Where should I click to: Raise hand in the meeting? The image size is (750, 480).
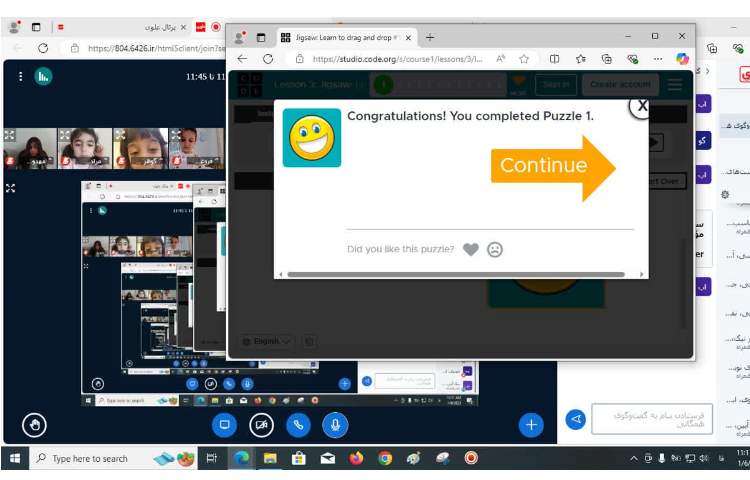tap(35, 424)
